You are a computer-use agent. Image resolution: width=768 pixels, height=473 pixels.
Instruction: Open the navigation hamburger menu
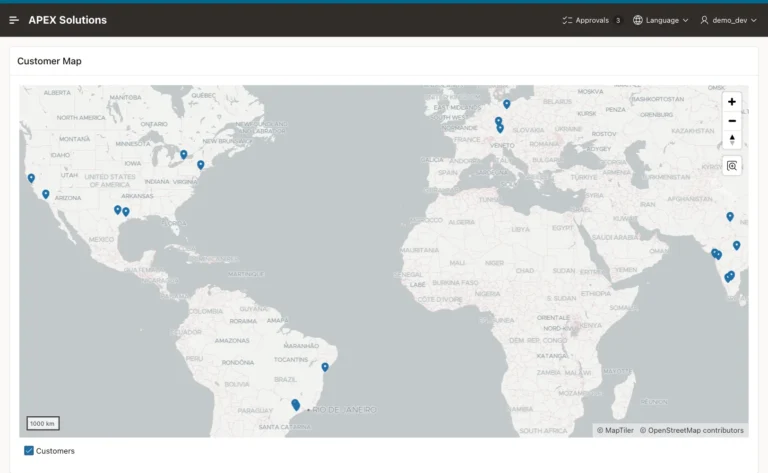tap(14, 20)
